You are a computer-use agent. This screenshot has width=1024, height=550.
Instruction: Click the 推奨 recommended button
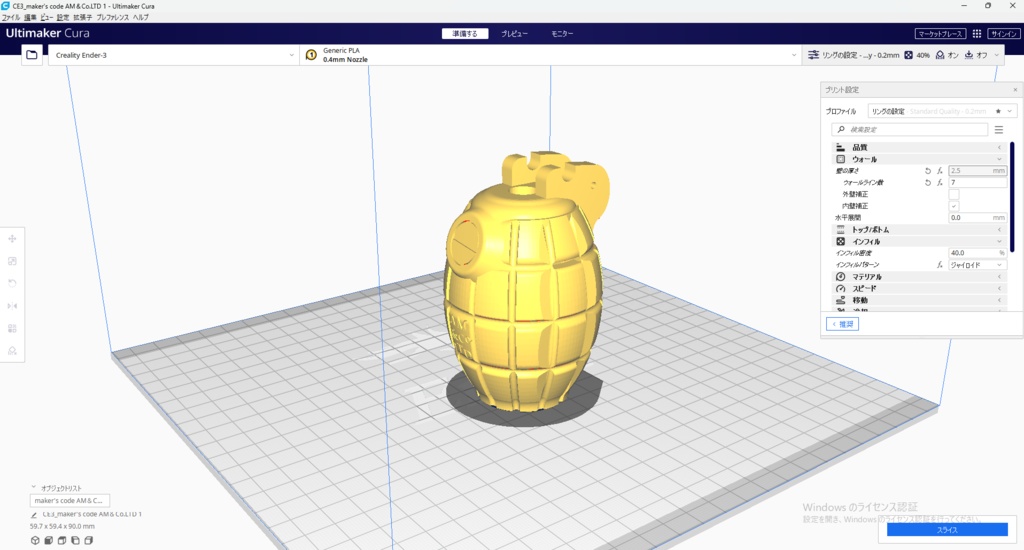(842, 324)
